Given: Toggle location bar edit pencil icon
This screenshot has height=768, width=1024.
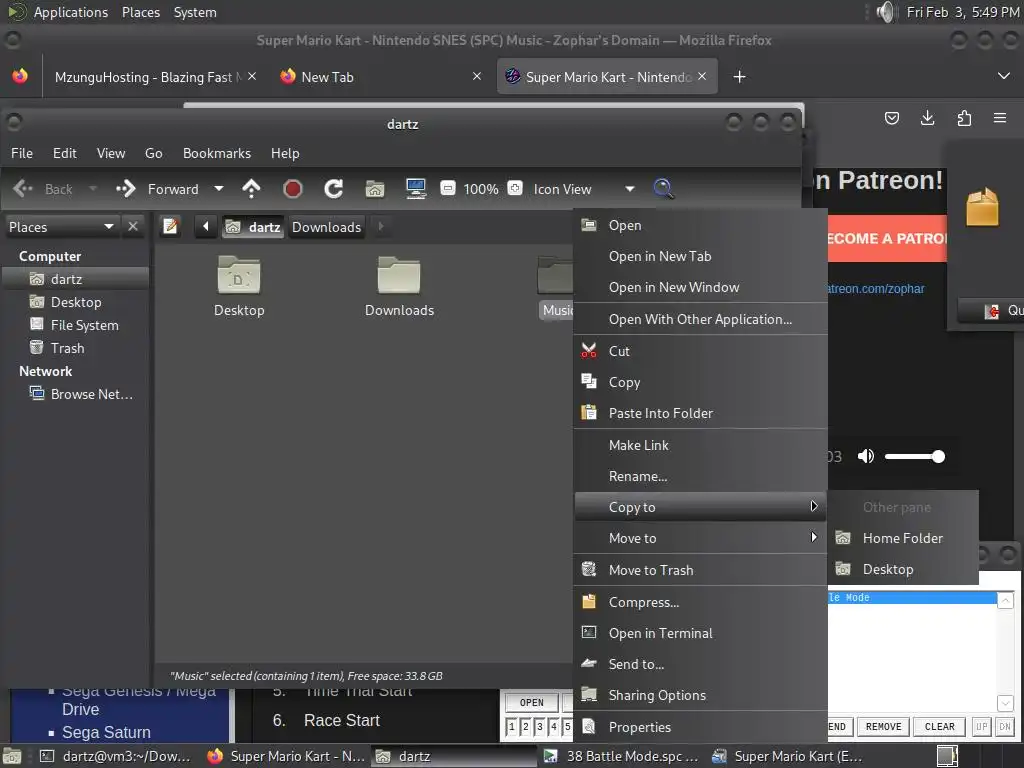Looking at the screenshot, I should tap(170, 227).
